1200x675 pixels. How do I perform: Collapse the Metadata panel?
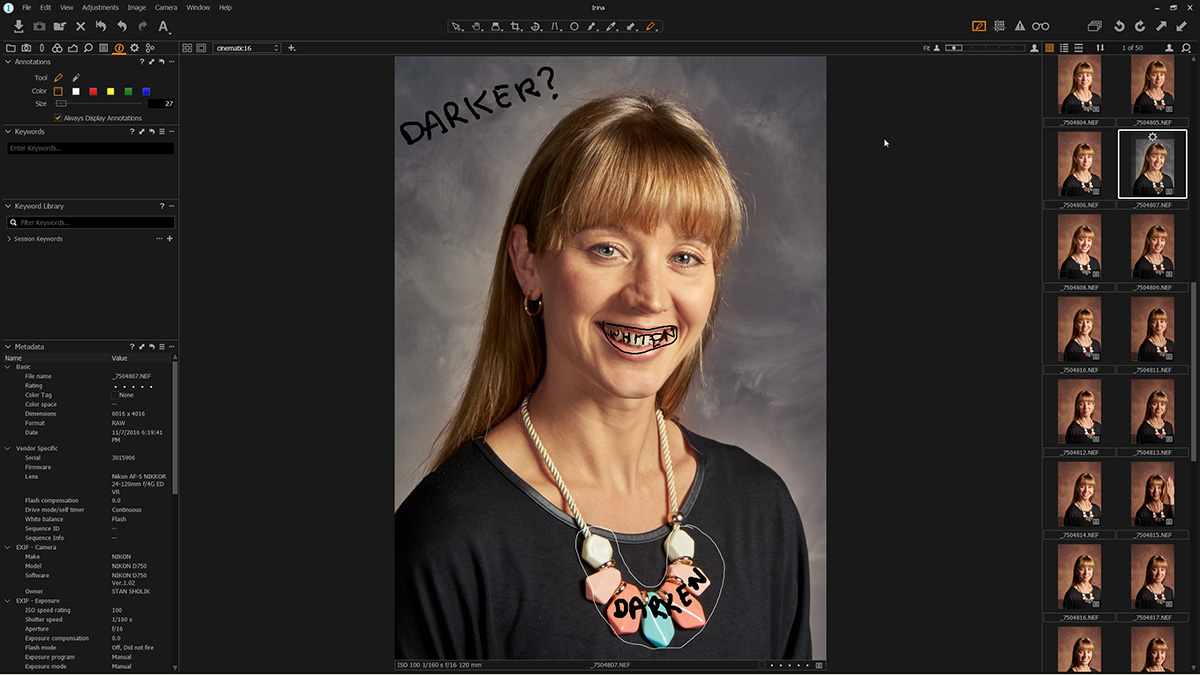(9, 346)
